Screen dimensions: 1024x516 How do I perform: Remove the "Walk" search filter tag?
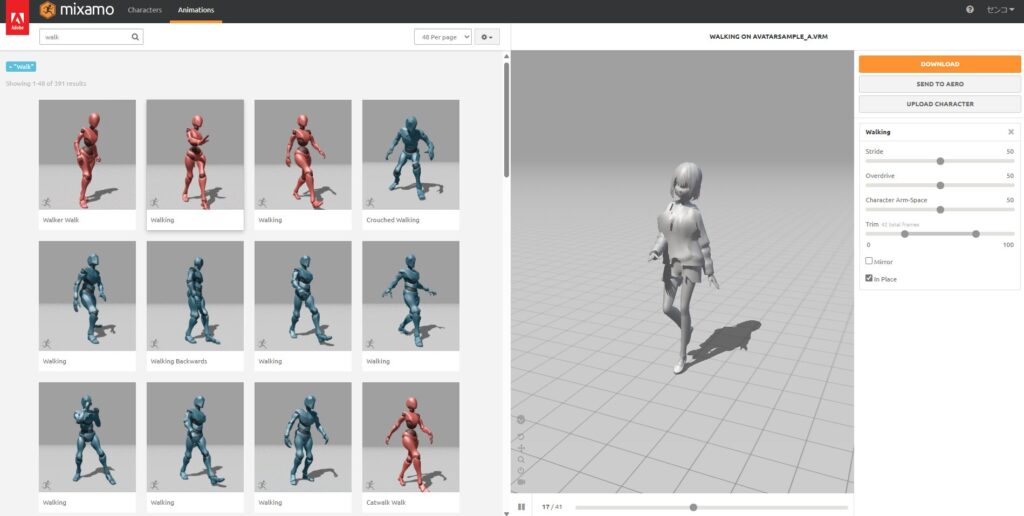pos(21,66)
